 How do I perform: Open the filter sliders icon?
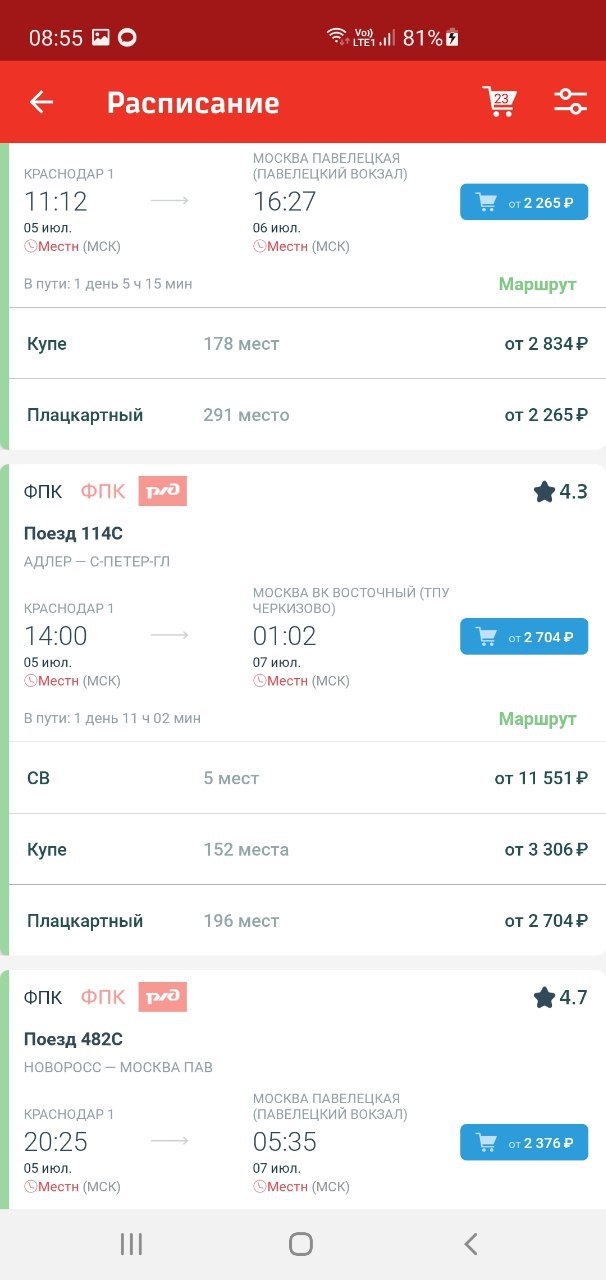point(571,102)
